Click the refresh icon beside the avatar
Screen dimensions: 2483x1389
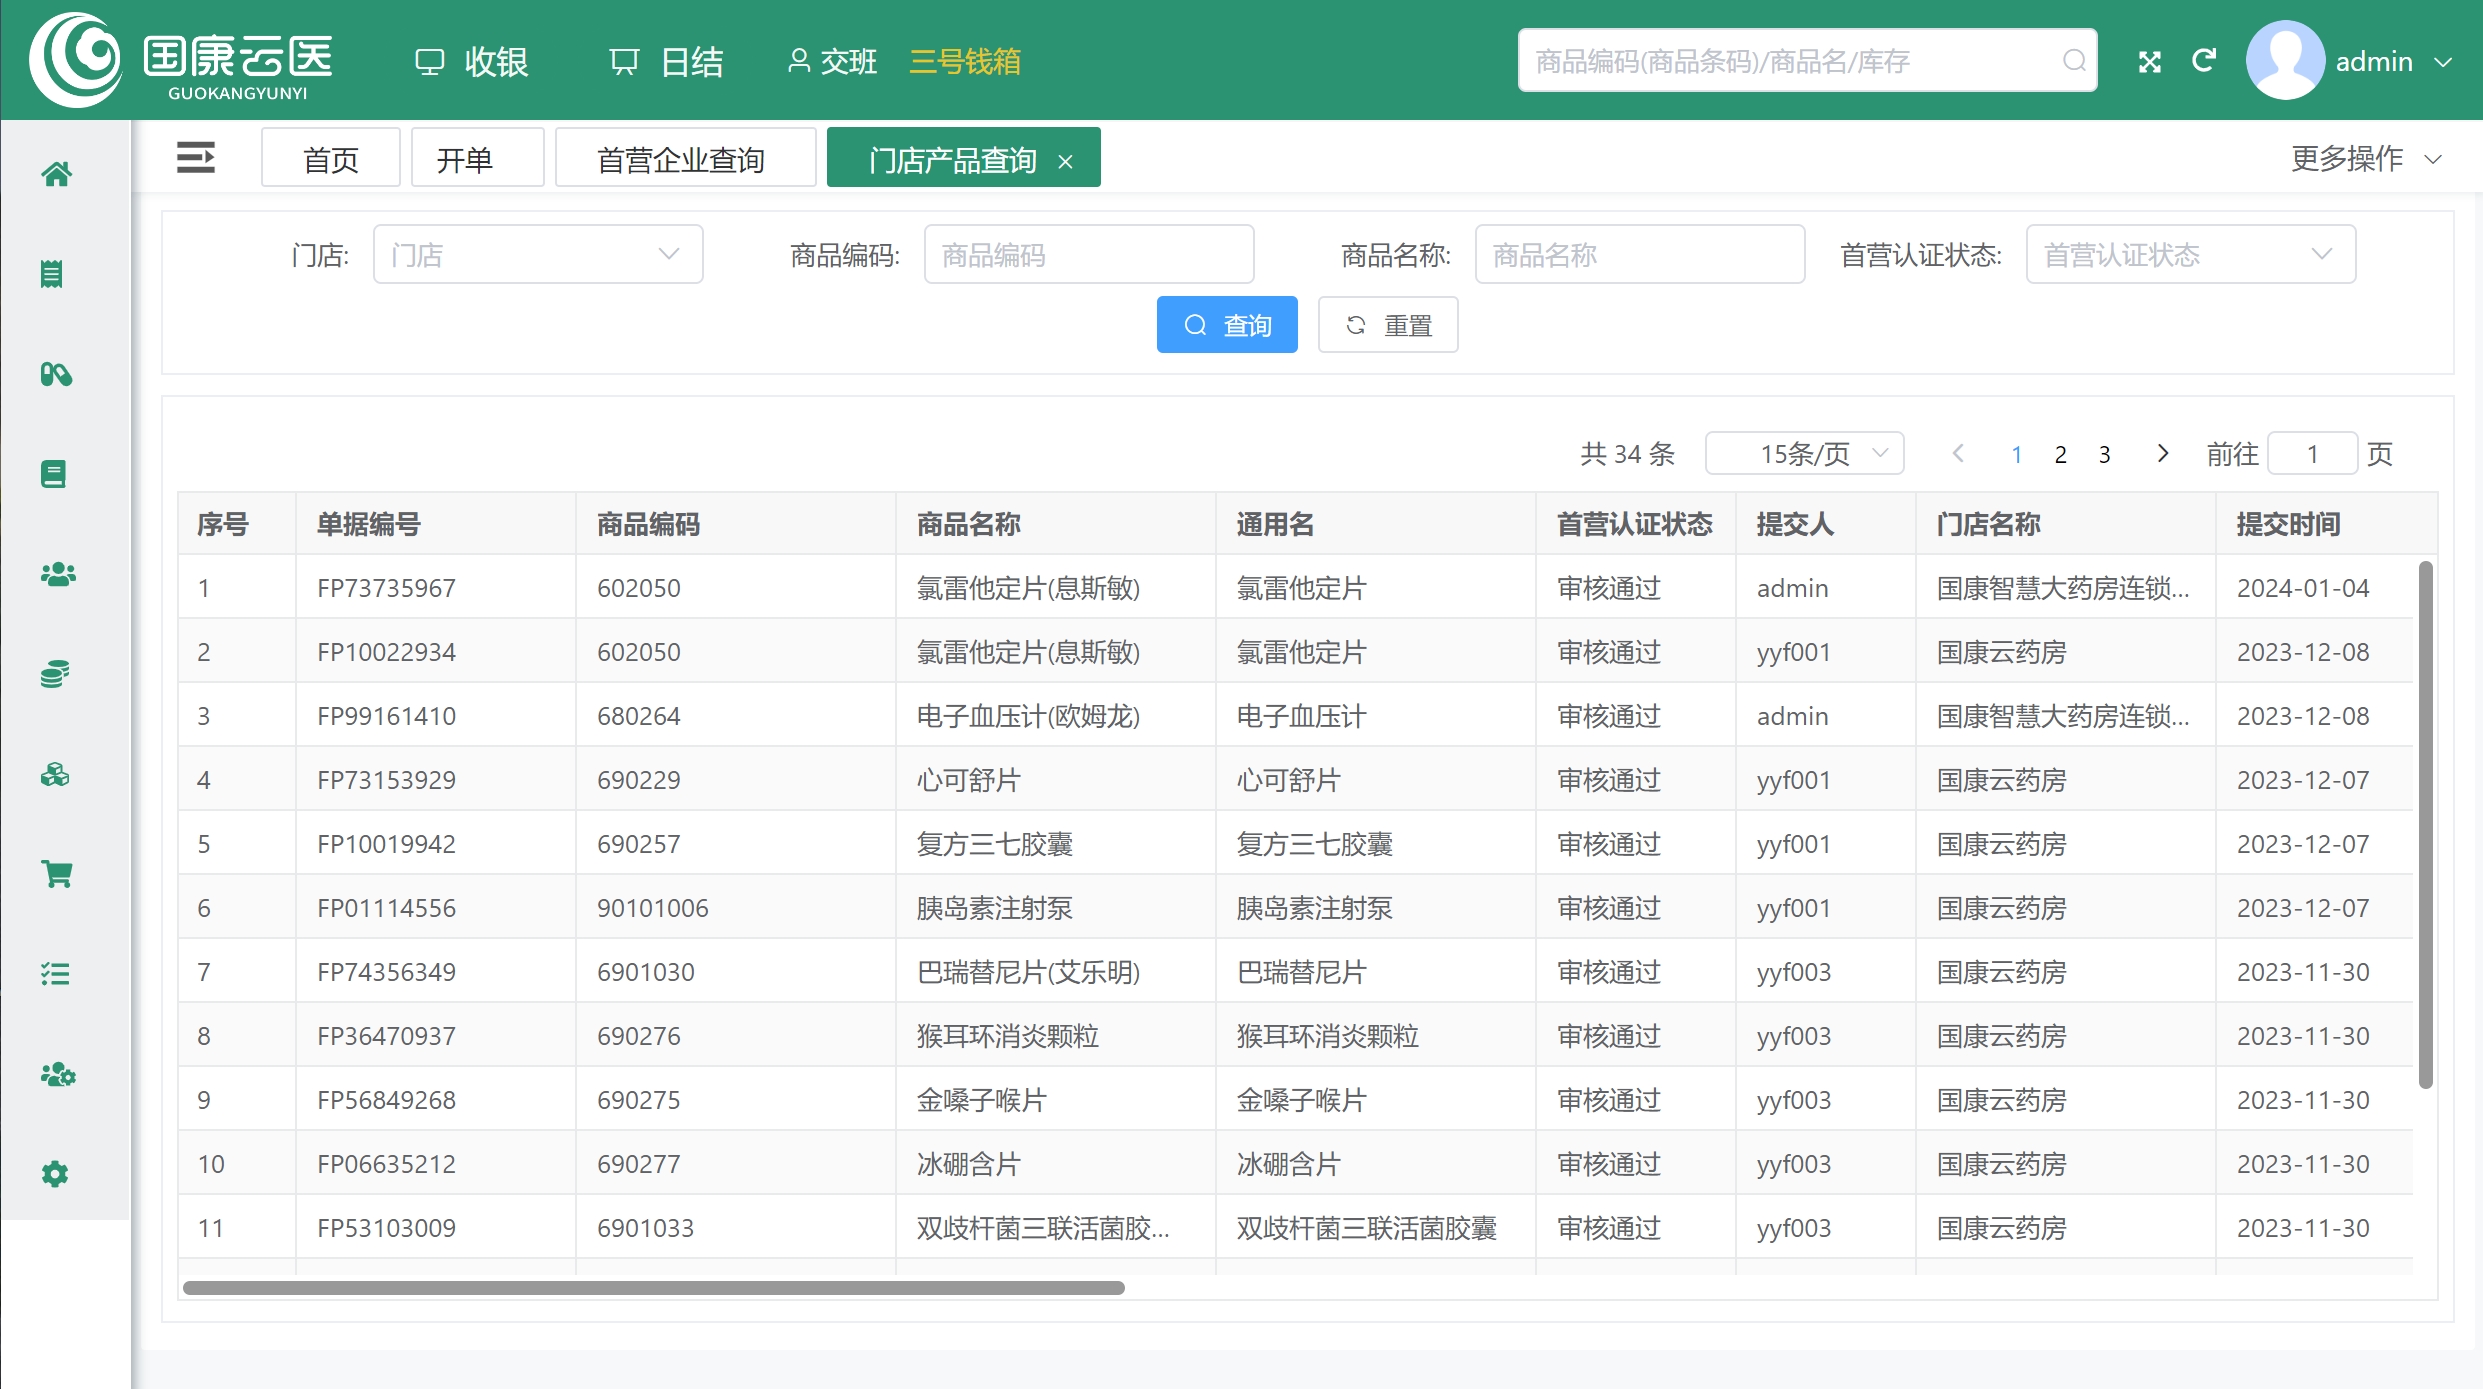point(2205,60)
